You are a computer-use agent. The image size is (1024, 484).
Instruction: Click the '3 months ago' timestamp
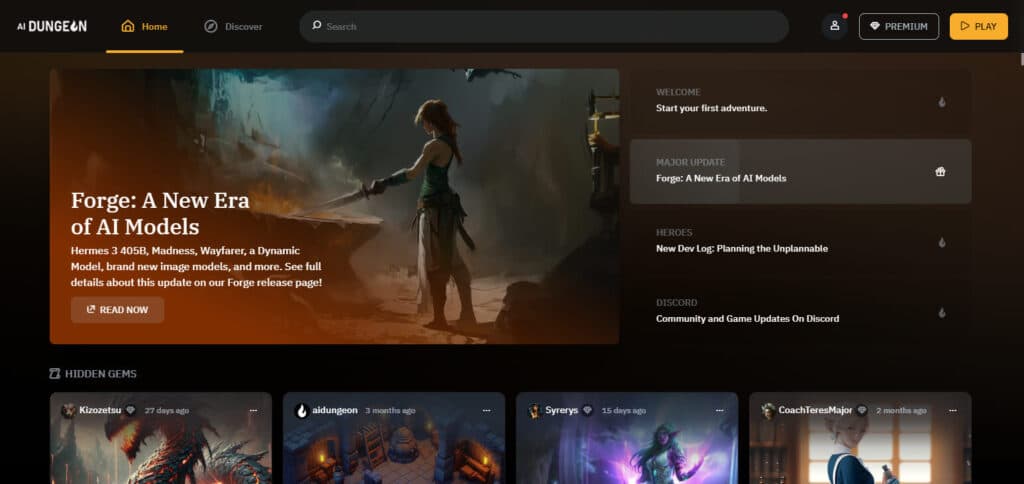[390, 410]
